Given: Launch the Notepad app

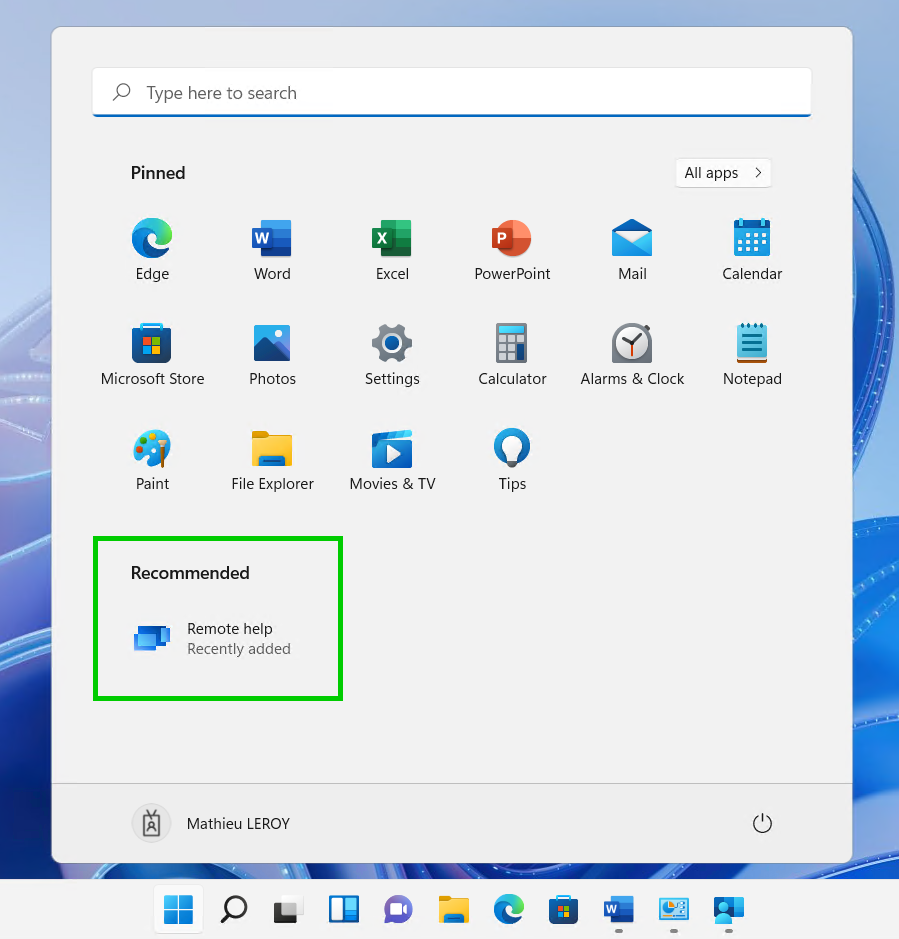Looking at the screenshot, I should [752, 354].
